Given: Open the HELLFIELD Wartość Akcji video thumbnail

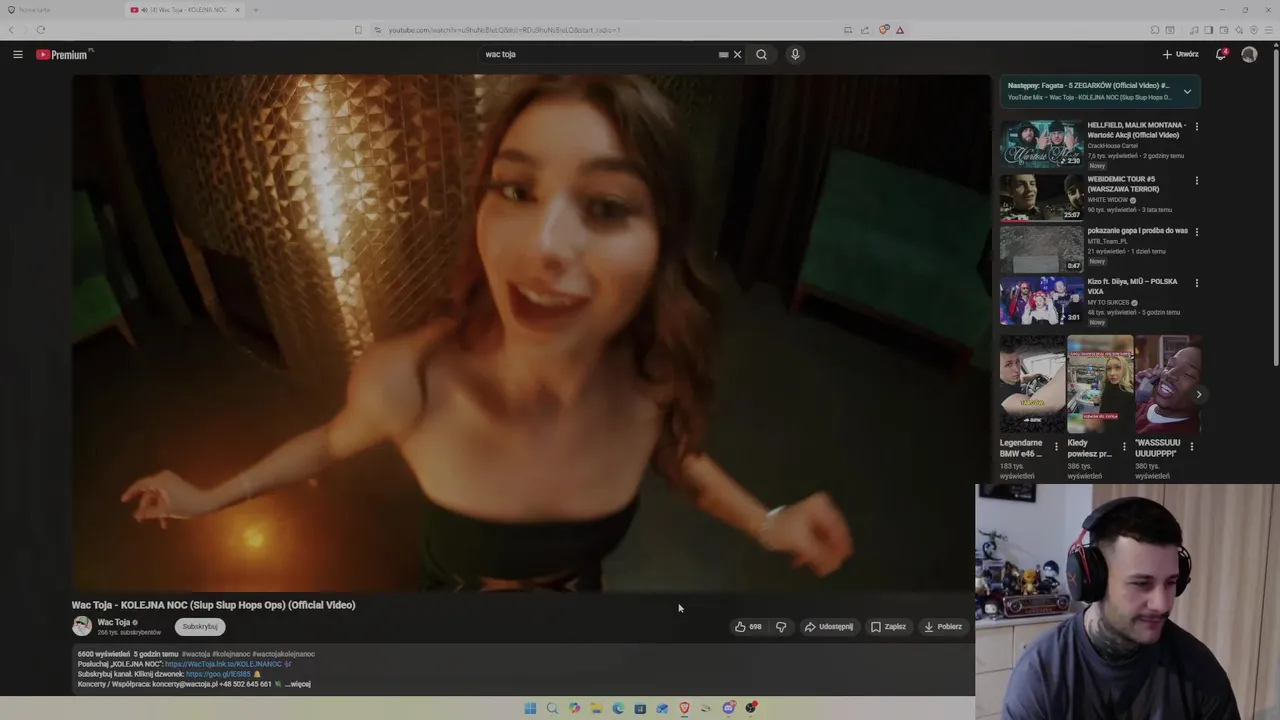Looking at the screenshot, I should point(1041,144).
